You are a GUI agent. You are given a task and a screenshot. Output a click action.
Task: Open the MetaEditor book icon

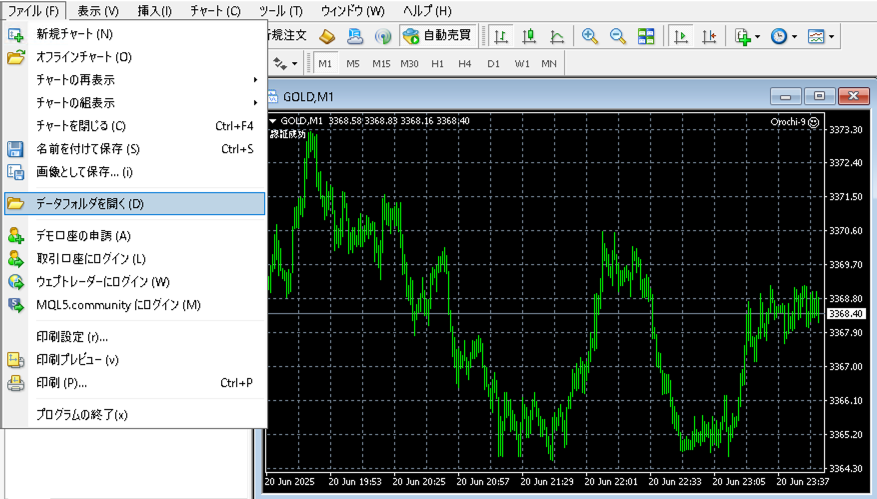(x=327, y=36)
